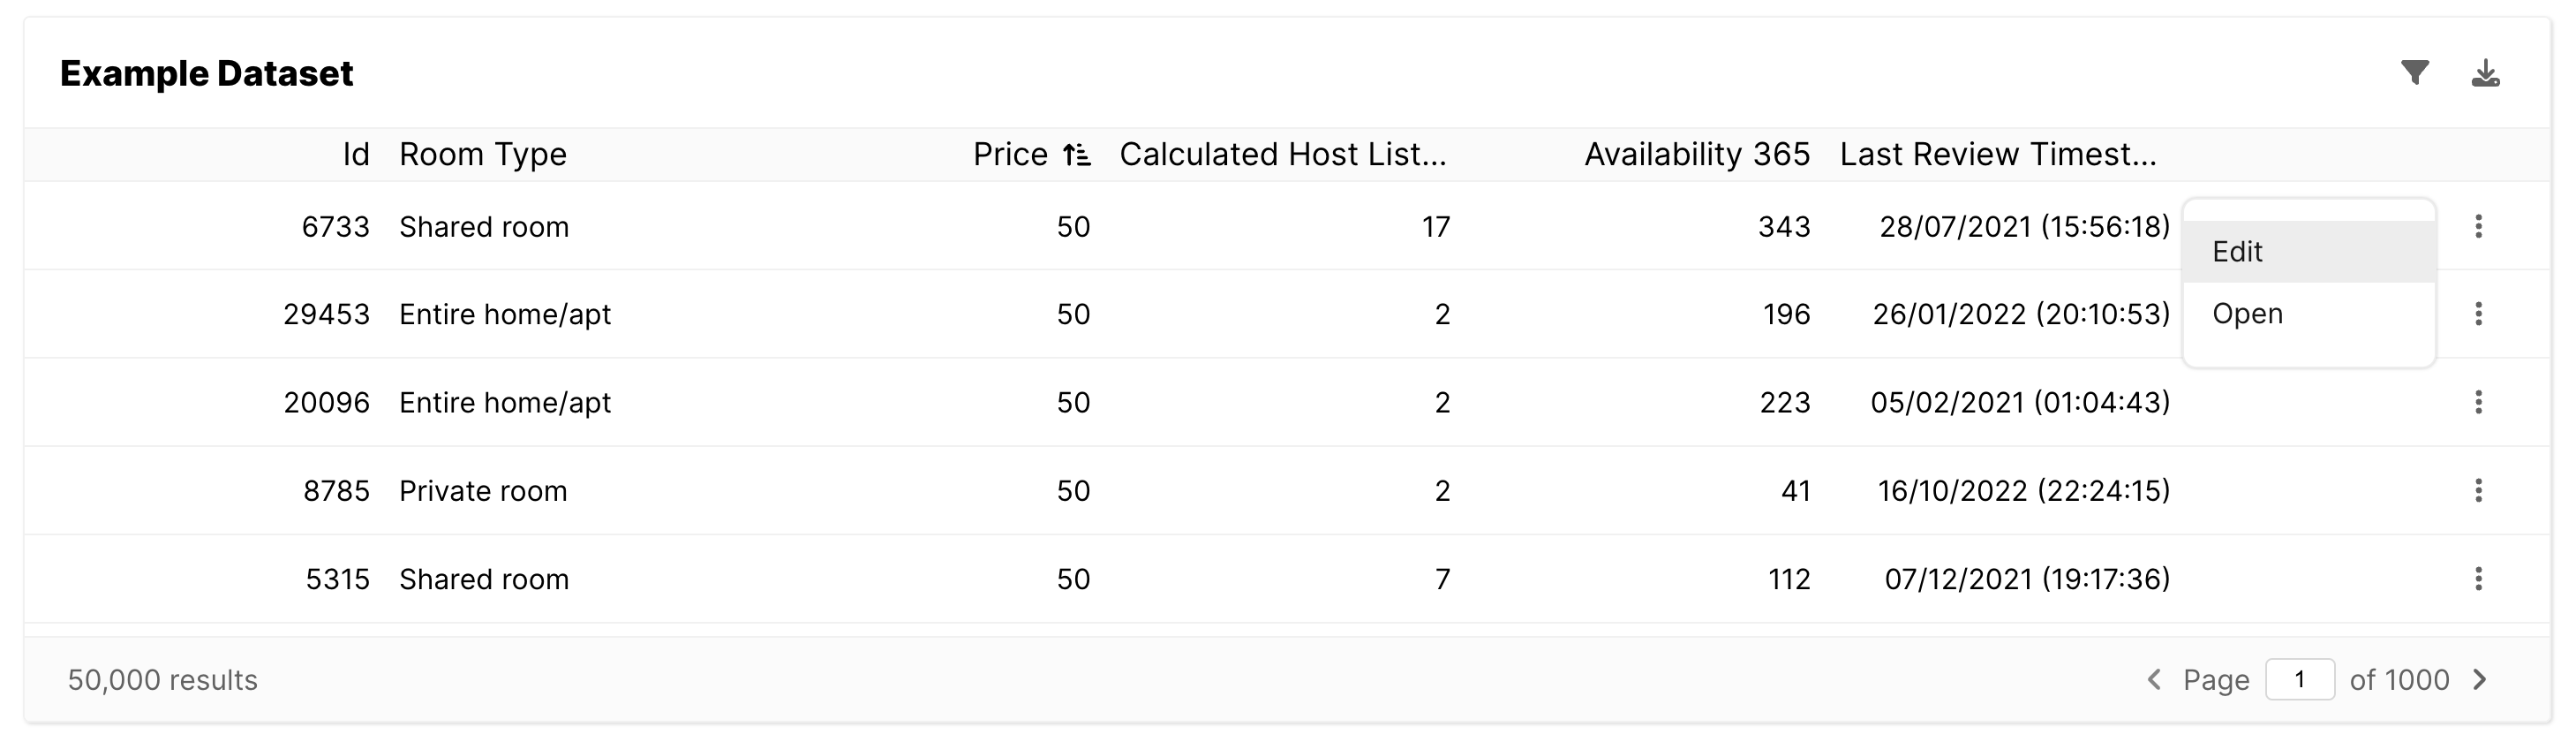The image size is (2576, 742).
Task: Open row actions menu for row 5315
Action: coord(2478,578)
